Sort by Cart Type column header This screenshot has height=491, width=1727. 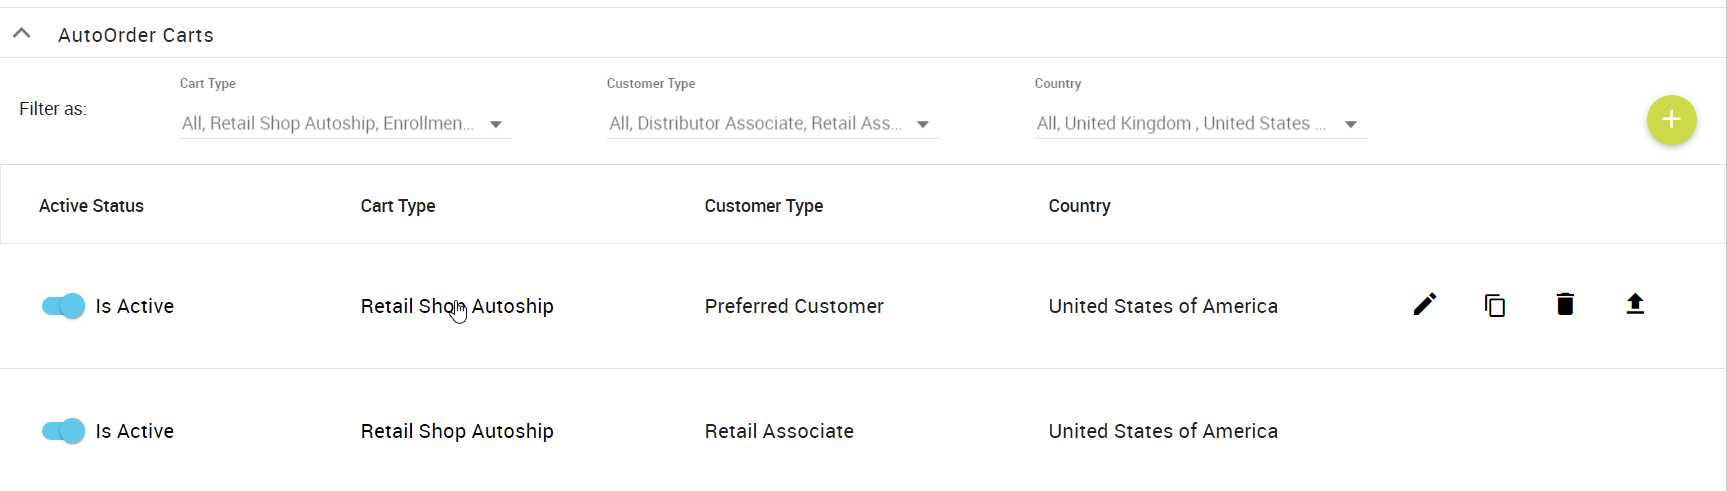pyautogui.click(x=398, y=206)
